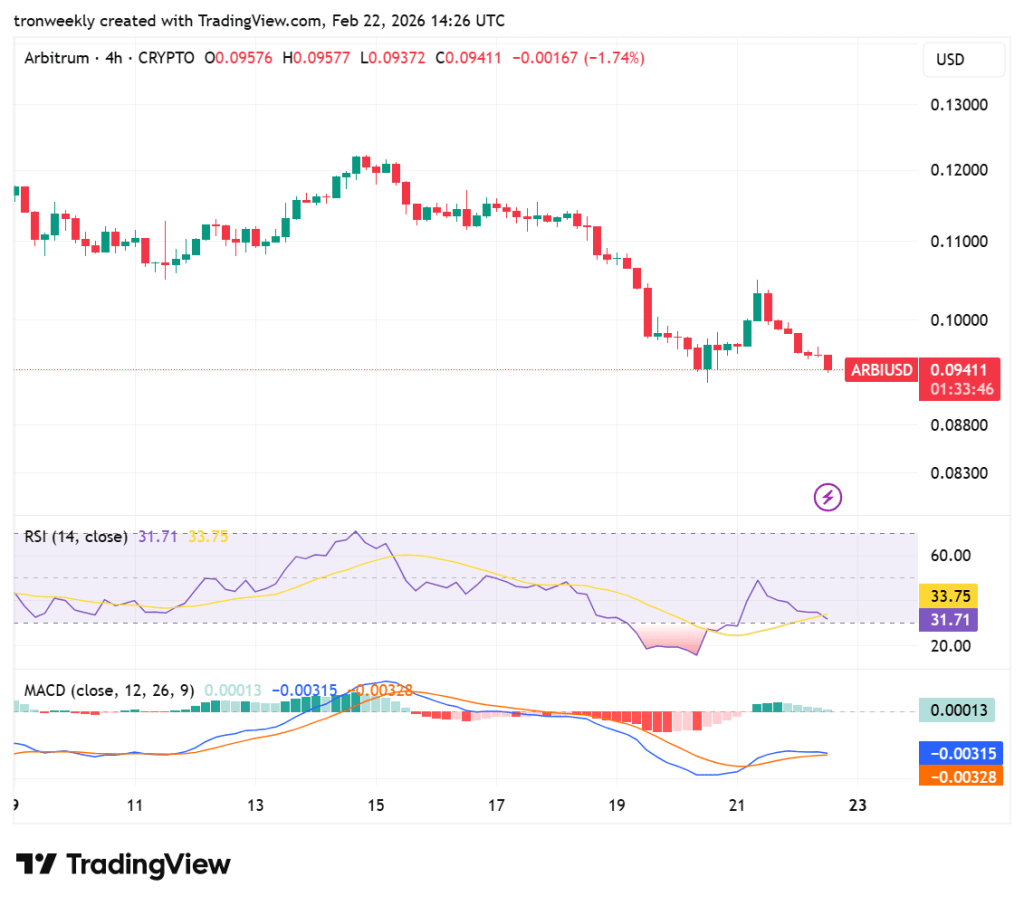1024x905 pixels.
Task: Click the 4h interval label
Action: click(114, 58)
